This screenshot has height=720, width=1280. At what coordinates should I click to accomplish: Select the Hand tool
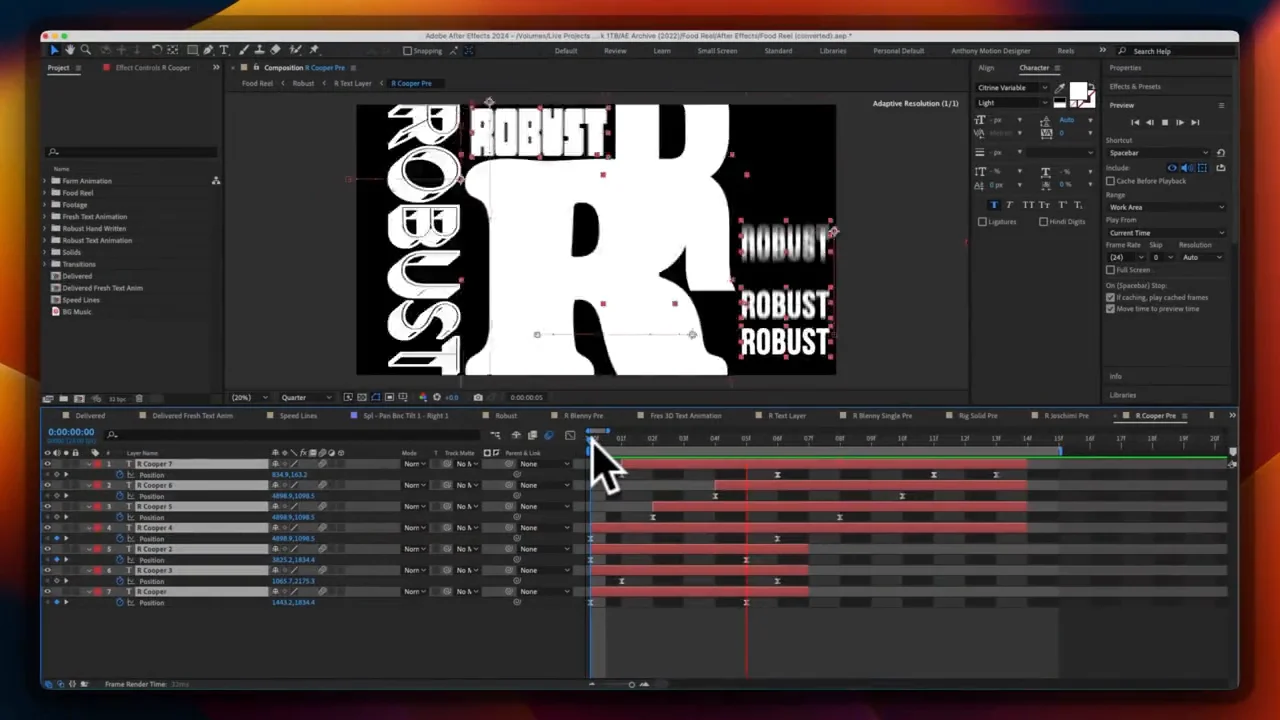(70, 50)
